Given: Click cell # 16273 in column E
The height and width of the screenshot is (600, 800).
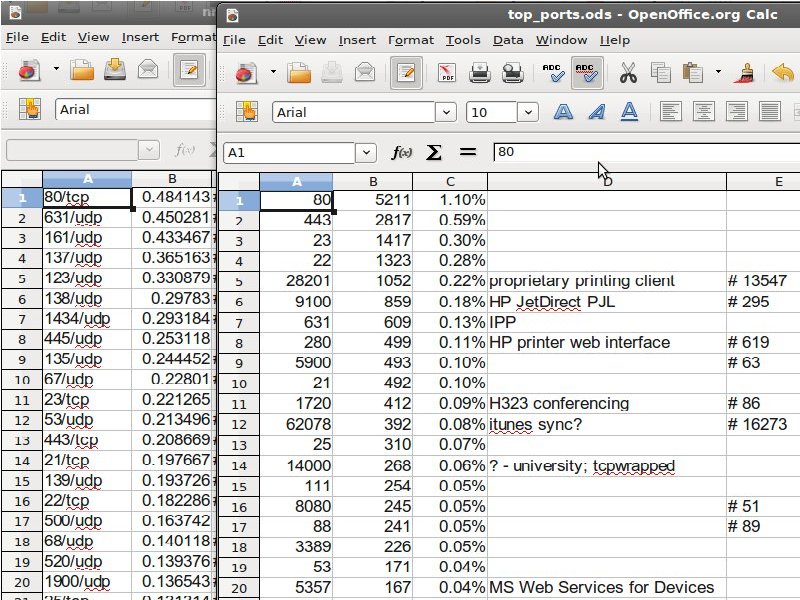Looking at the screenshot, I should pos(763,424).
